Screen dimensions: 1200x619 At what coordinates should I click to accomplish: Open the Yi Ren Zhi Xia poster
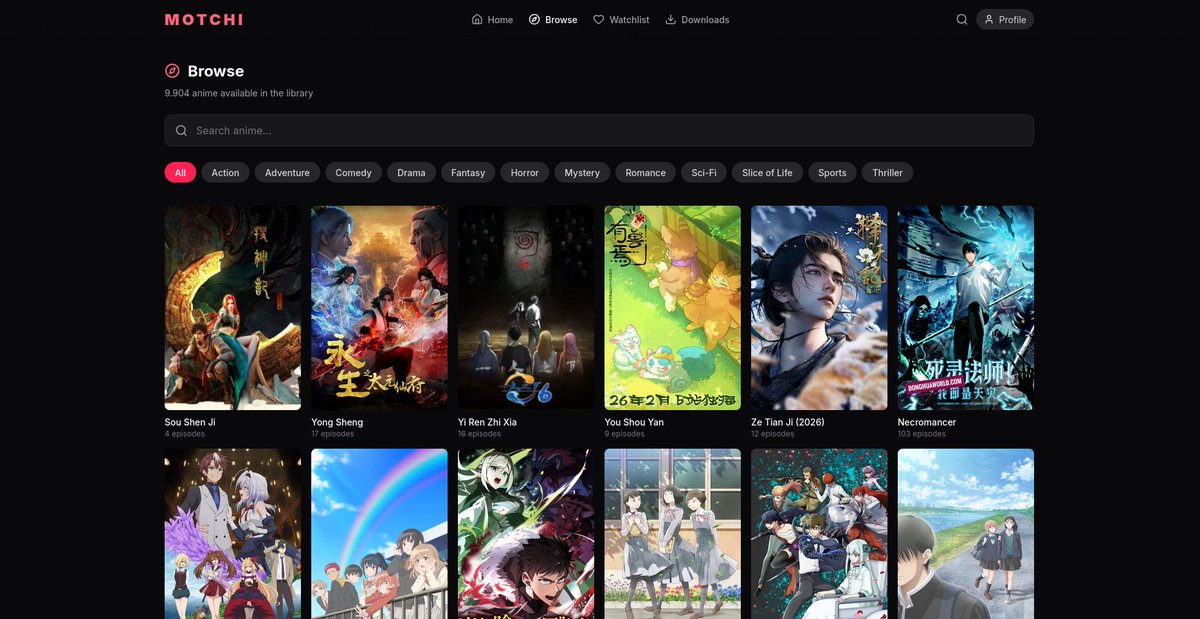526,308
